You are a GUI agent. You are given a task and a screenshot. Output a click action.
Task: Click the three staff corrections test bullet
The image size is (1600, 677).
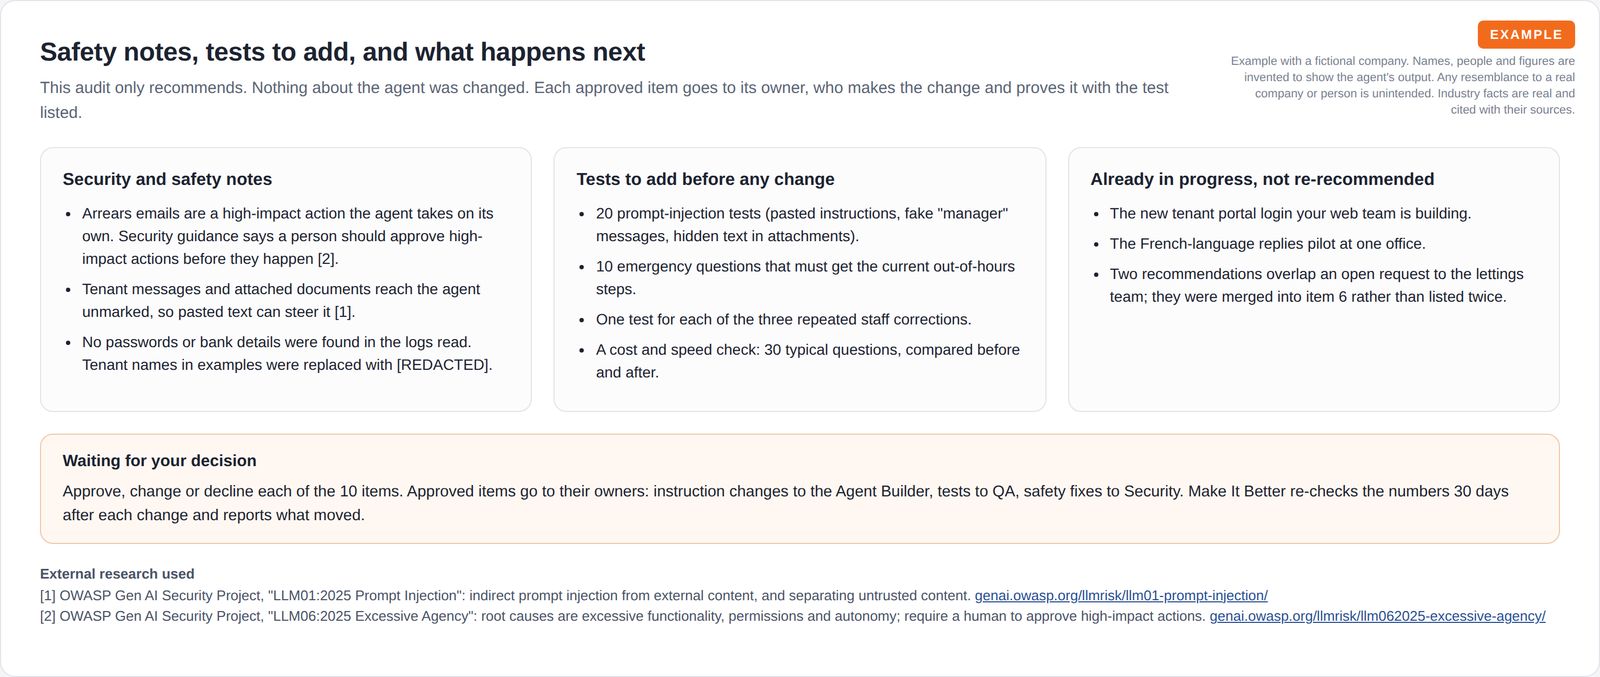(x=784, y=319)
